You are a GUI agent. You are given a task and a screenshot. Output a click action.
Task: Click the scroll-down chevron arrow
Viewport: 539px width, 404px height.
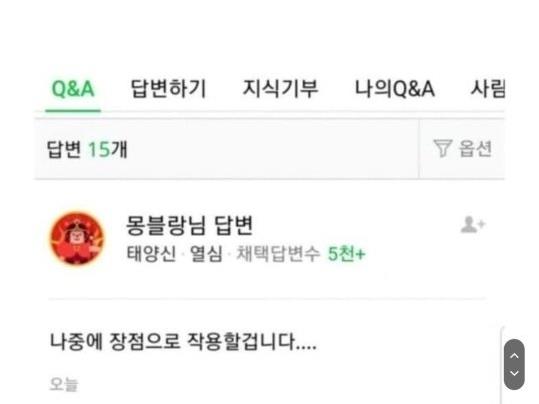(x=514, y=373)
